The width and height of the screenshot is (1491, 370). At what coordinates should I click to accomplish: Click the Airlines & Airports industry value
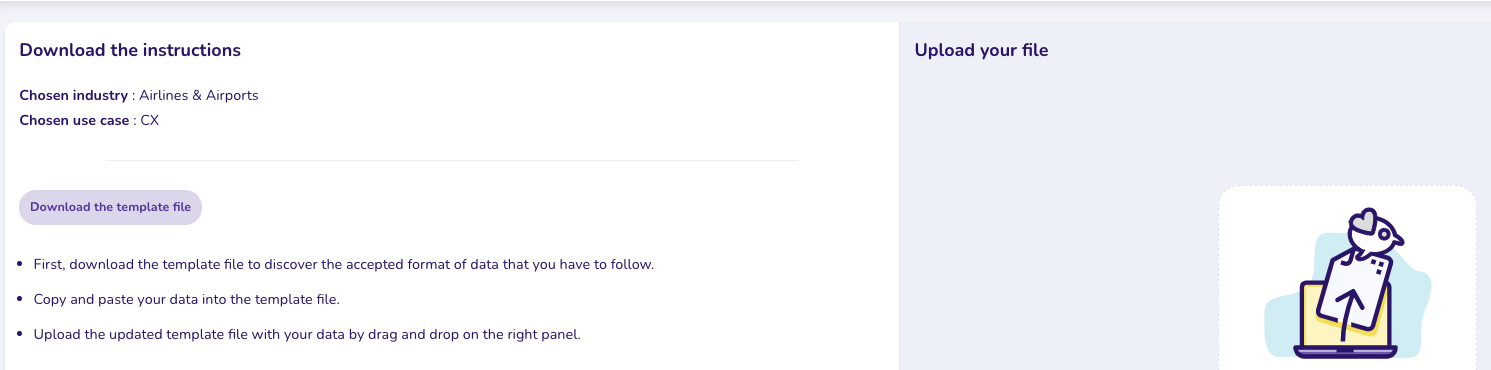tap(199, 96)
